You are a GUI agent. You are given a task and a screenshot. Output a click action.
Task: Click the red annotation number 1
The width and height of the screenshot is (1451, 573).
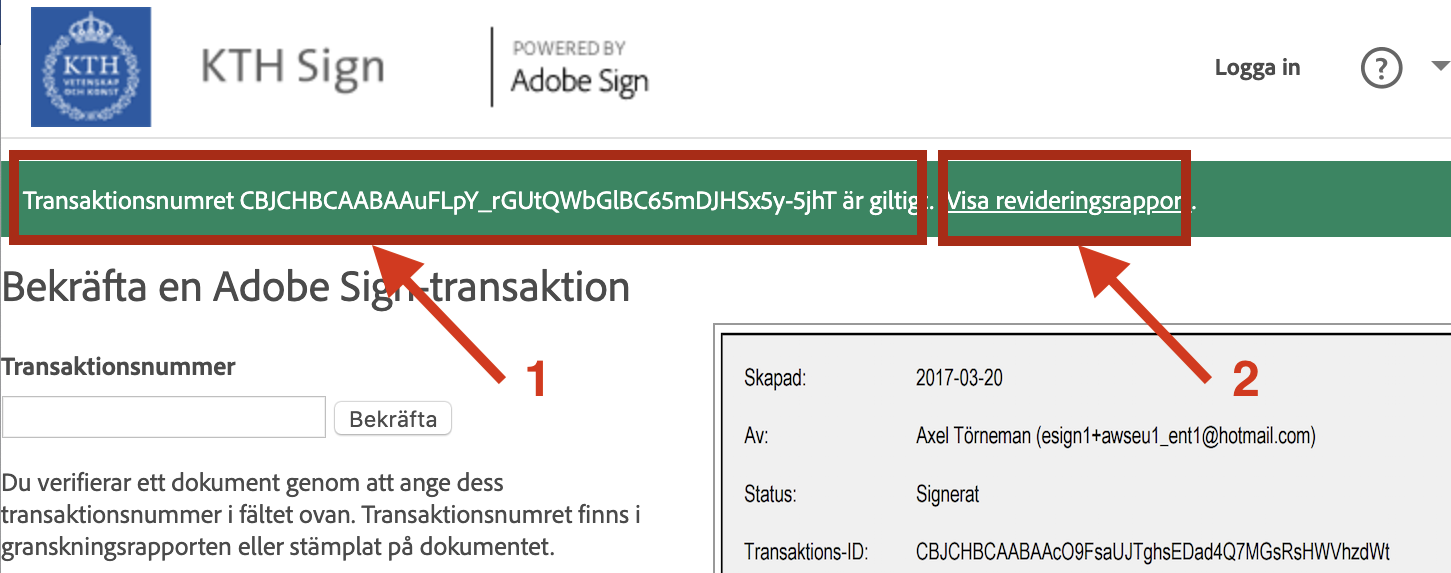(x=537, y=381)
